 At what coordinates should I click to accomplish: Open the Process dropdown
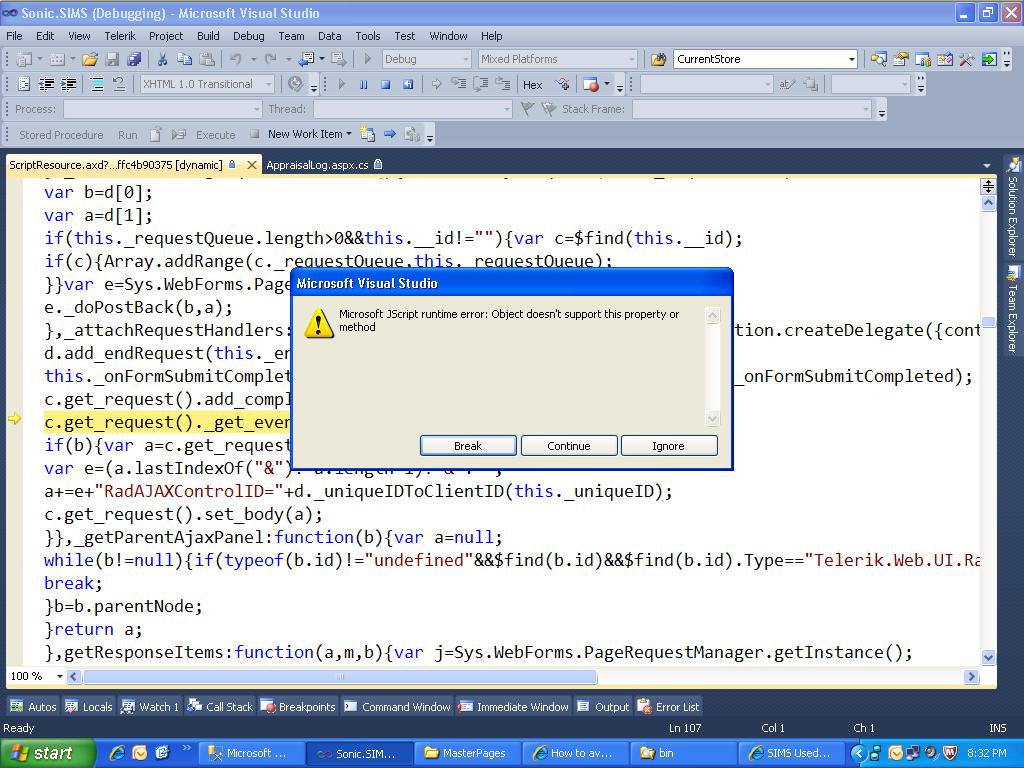pyautogui.click(x=257, y=109)
